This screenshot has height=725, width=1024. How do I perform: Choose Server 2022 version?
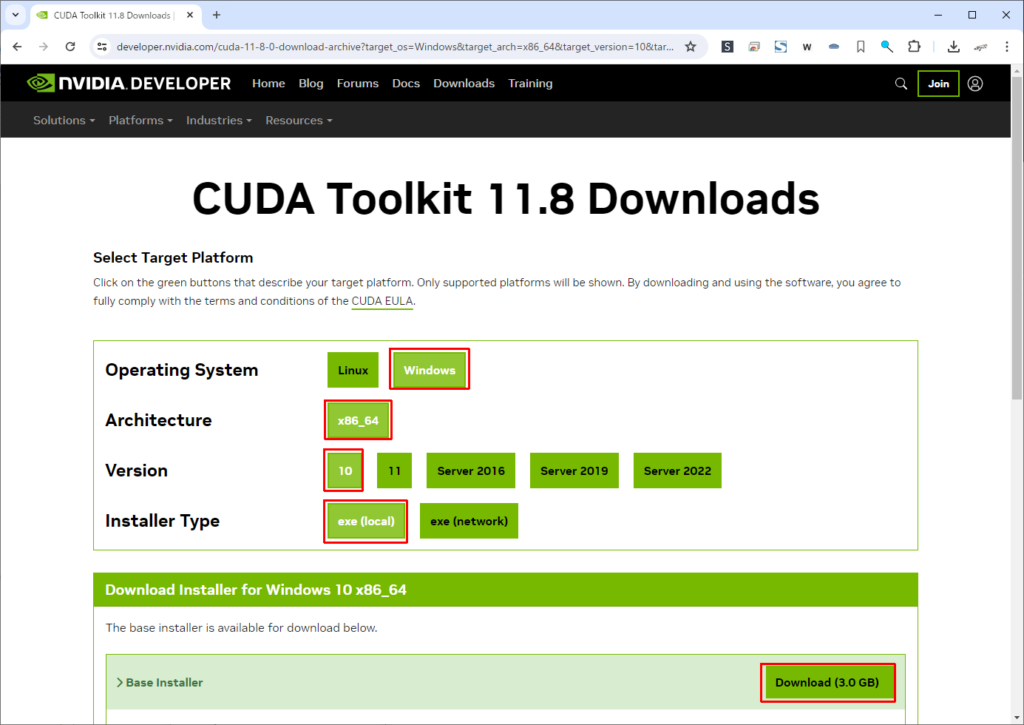[x=677, y=470]
